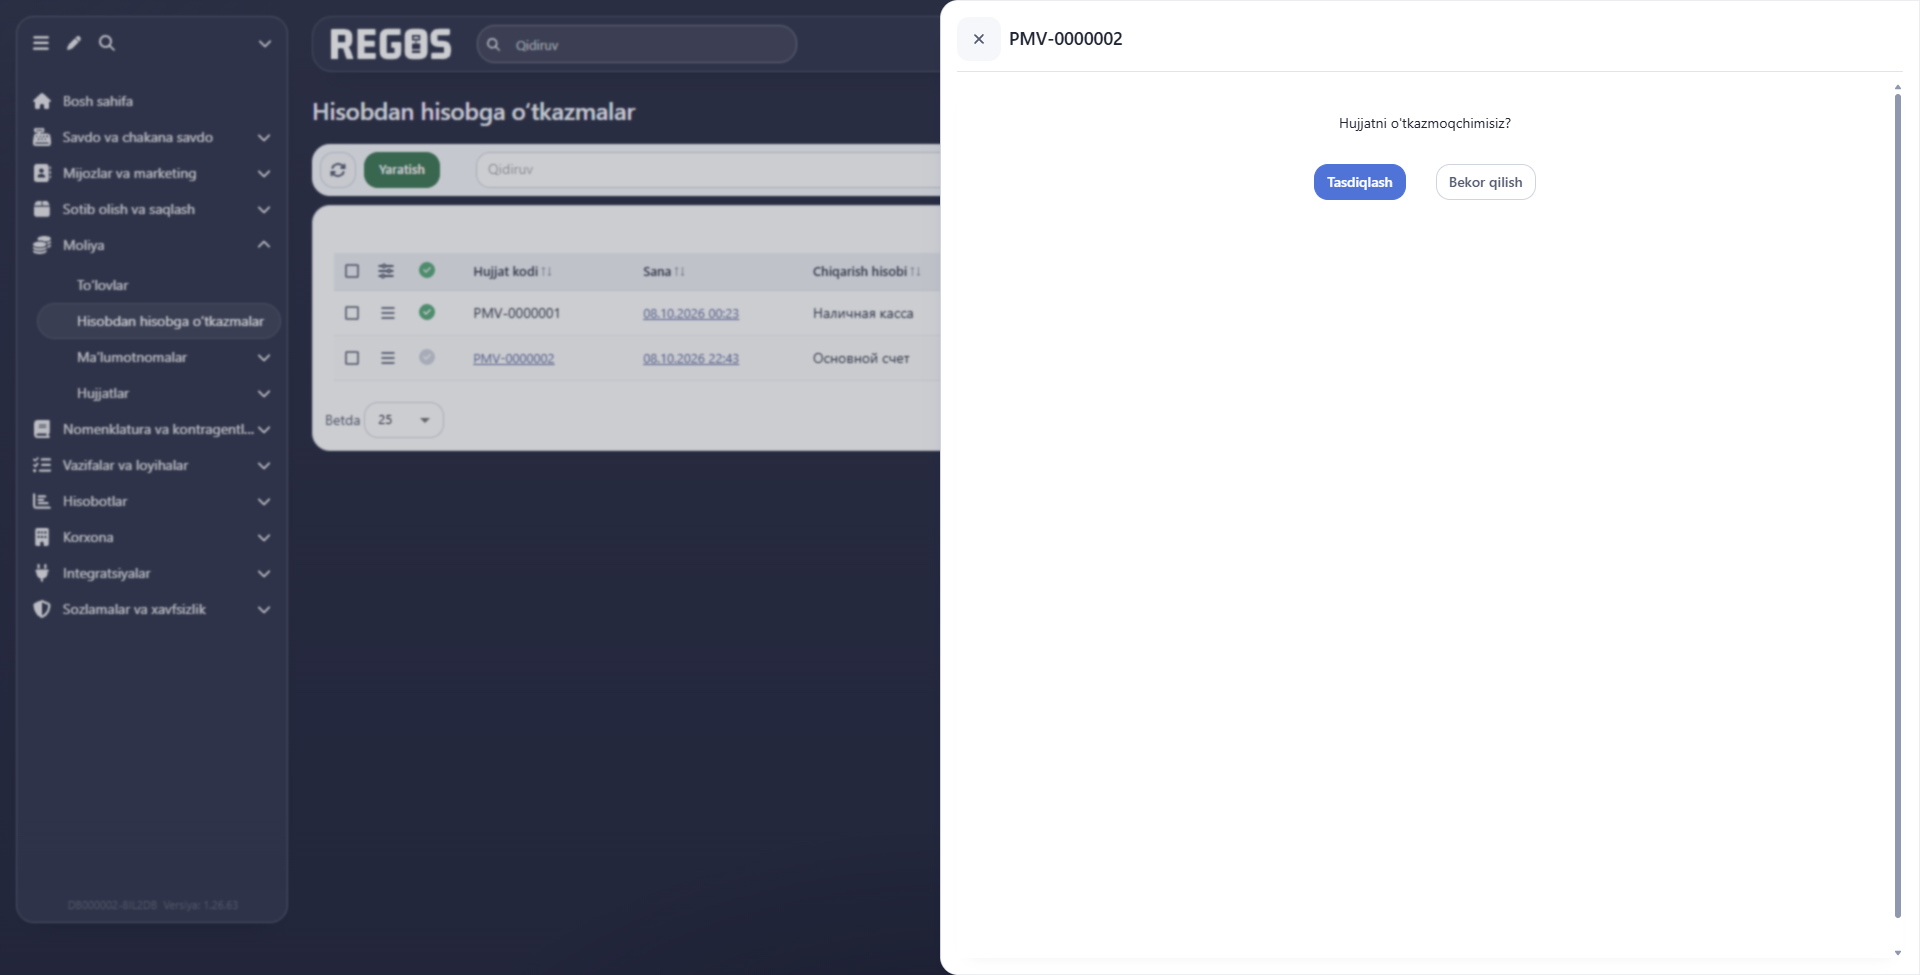Check the PMV-0000002 row checkbox
Image resolution: width=1920 pixels, height=975 pixels.
click(x=352, y=358)
